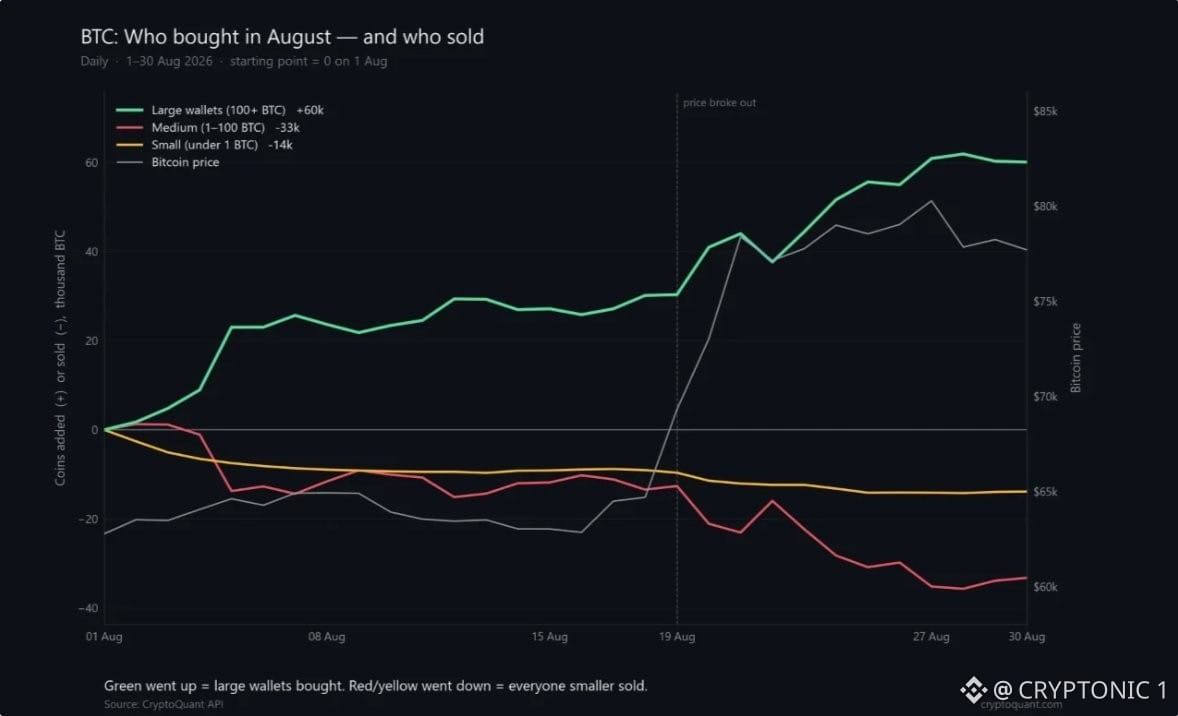The image size is (1178, 716).
Task: Click the yellow Small wallets legend line
Action: [129, 145]
